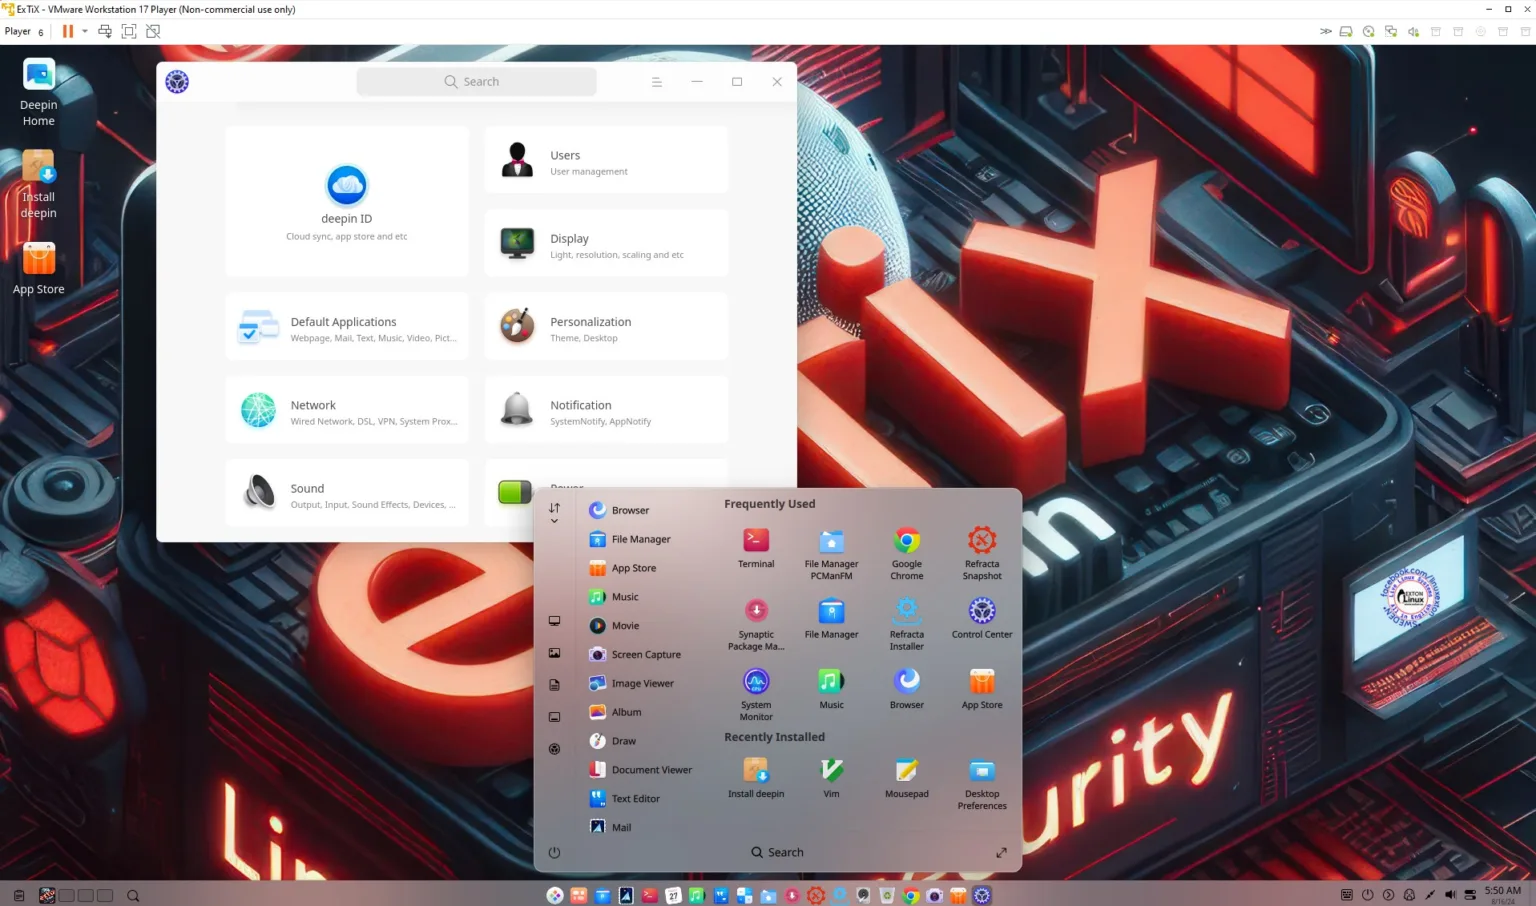Viewport: 1536px width, 906px height.
Task: Select the Mail entry in the launcher list
Action: click(621, 827)
